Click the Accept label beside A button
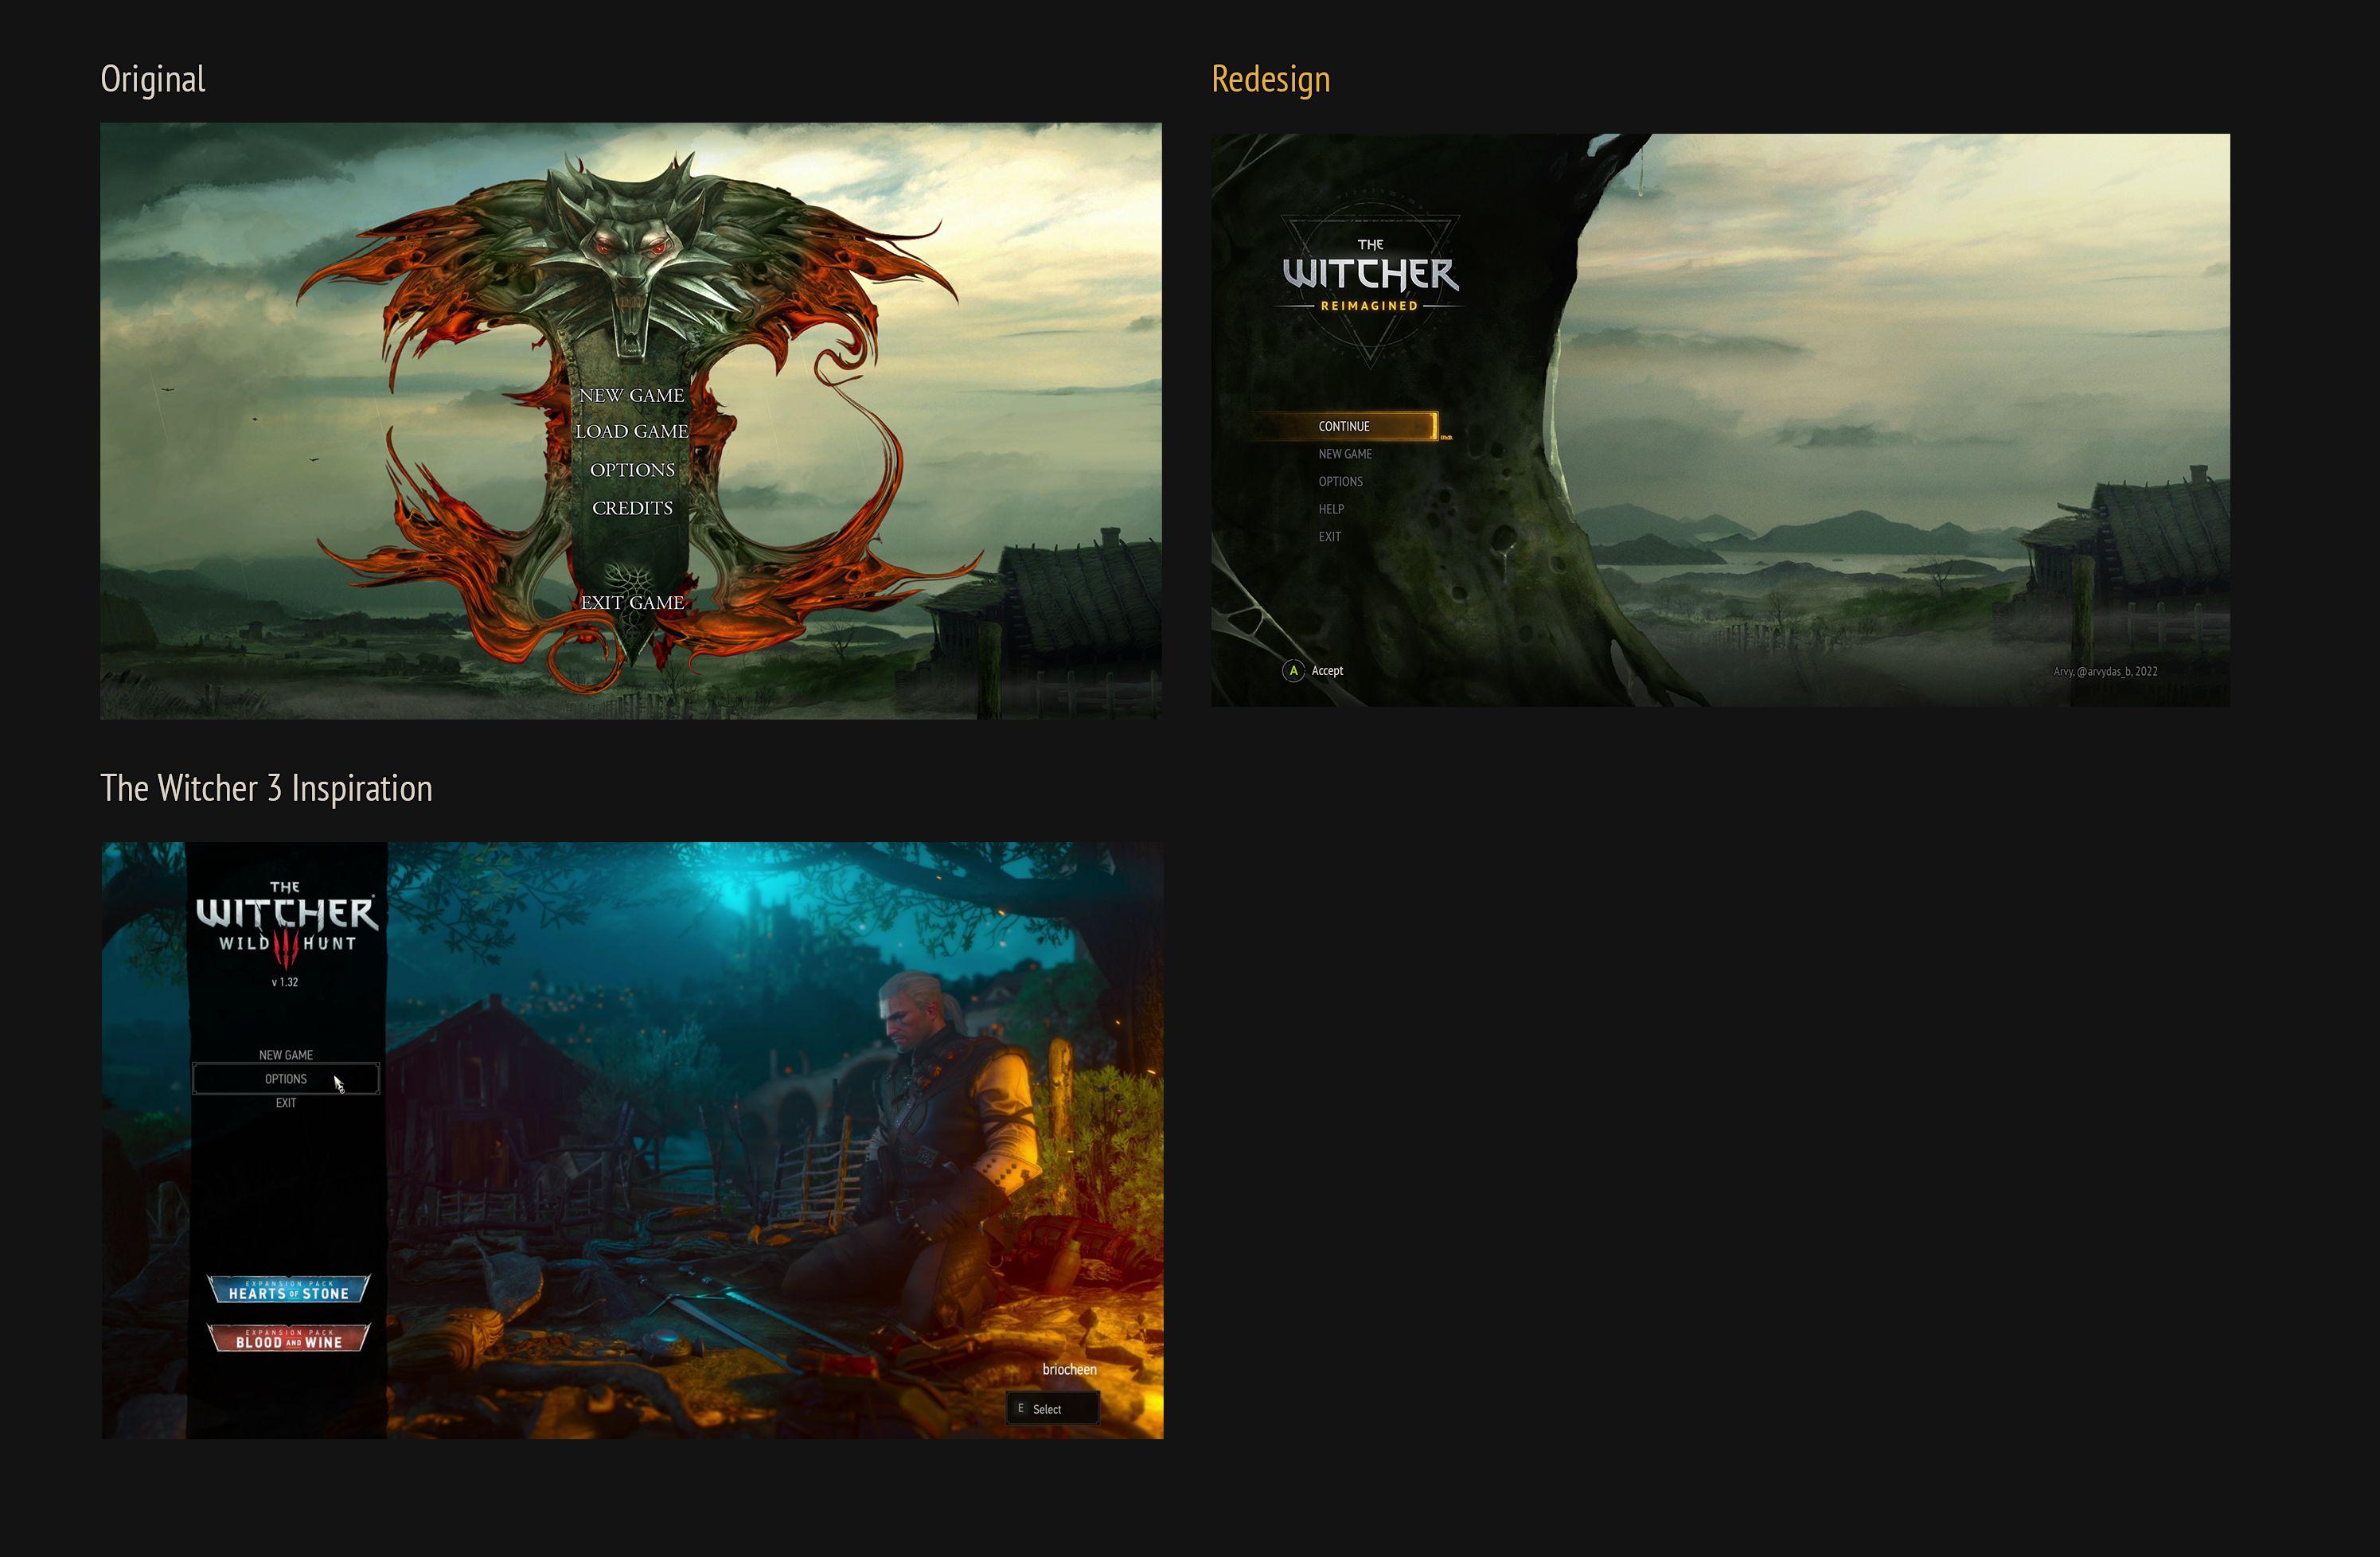This screenshot has height=1557, width=2380. tap(1327, 671)
